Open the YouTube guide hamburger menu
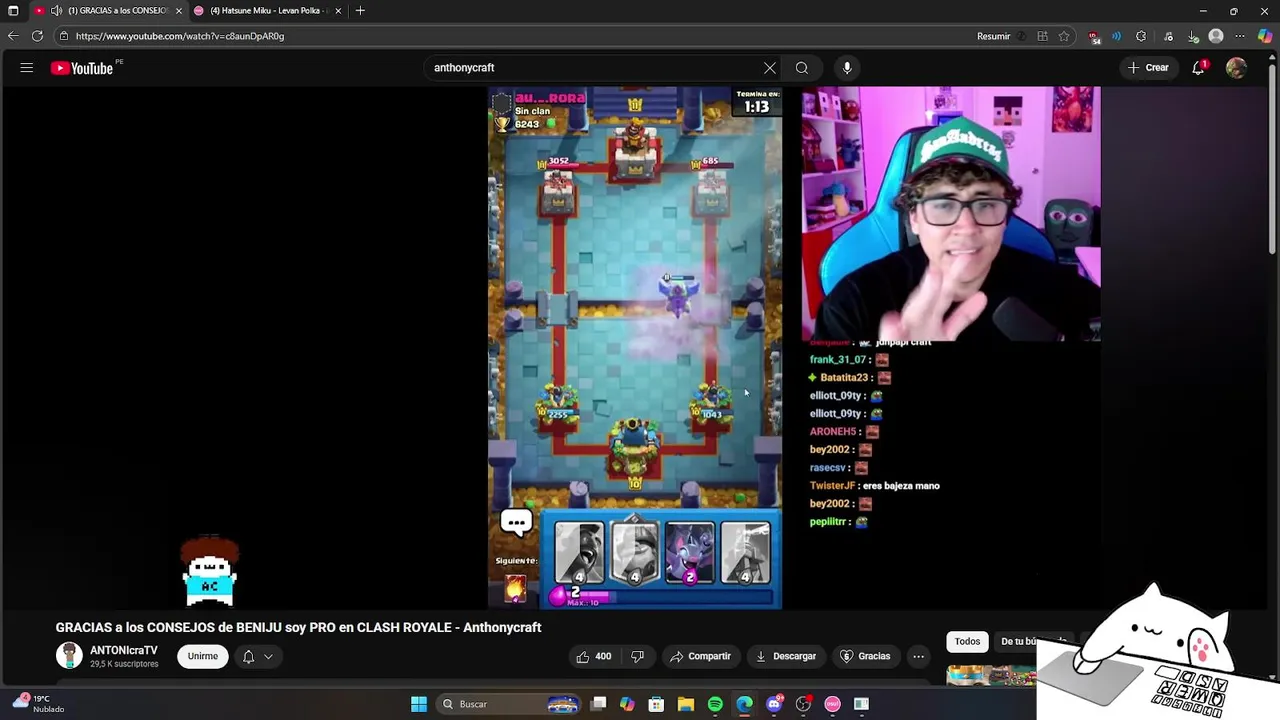The width and height of the screenshot is (1280, 720). coord(27,68)
